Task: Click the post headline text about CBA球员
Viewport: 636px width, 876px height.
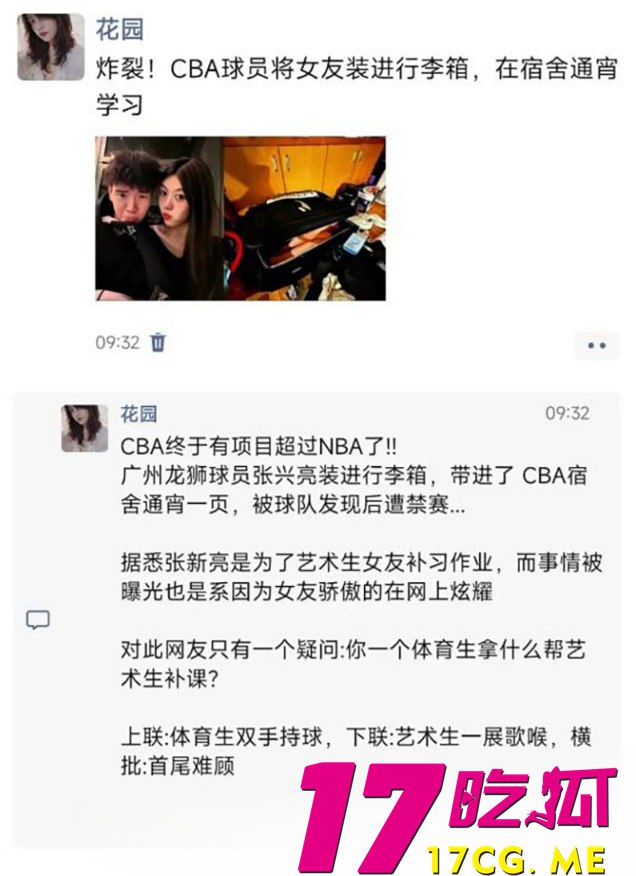Action: coord(357,87)
